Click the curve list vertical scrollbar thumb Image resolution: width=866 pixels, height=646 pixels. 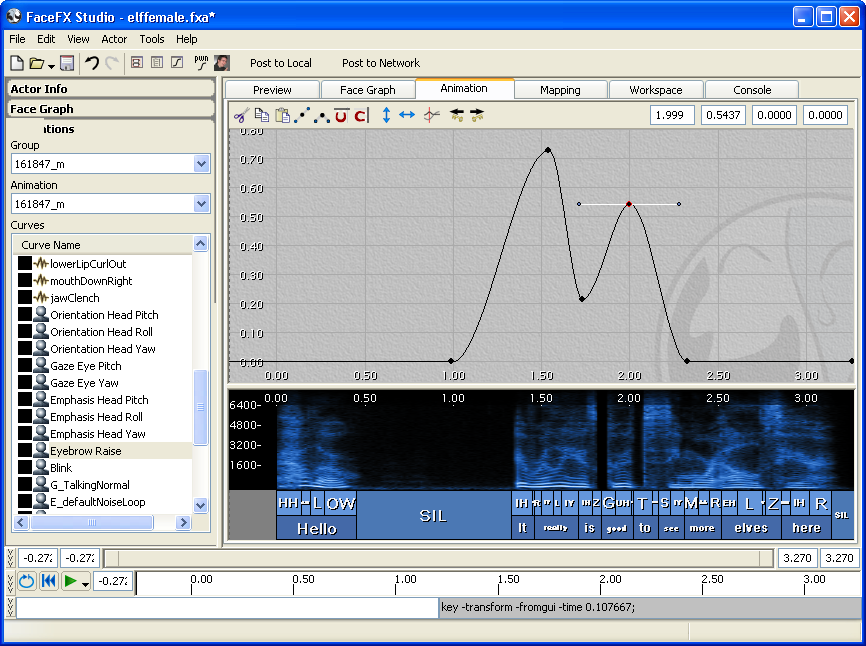pos(200,407)
